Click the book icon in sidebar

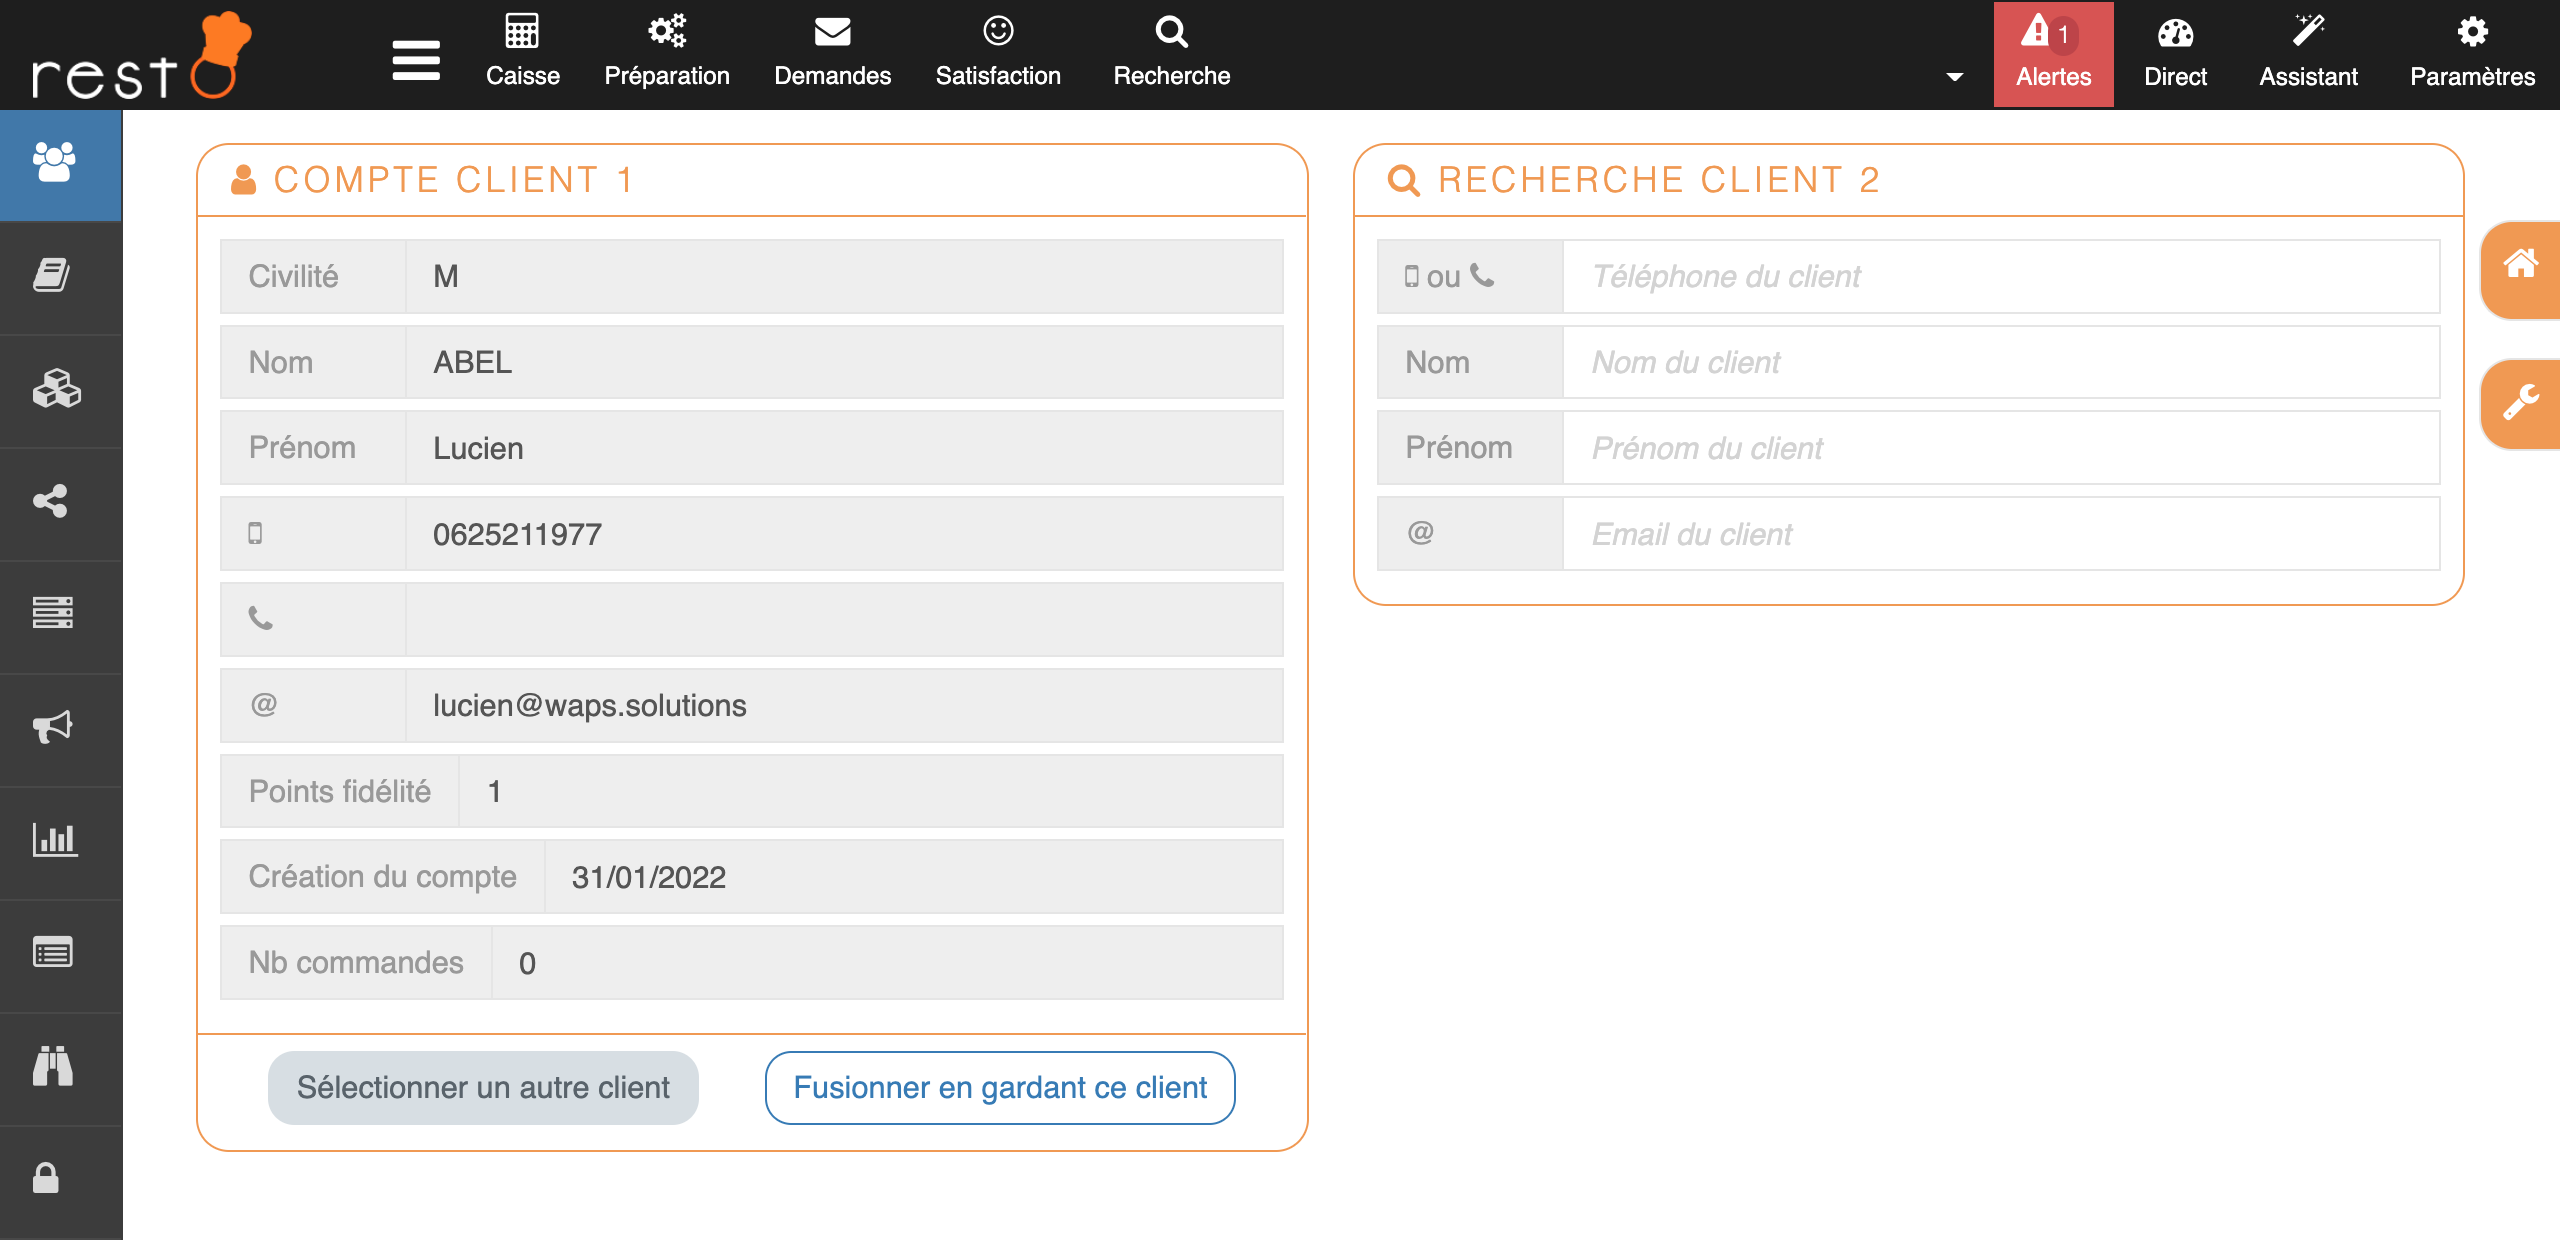[52, 275]
